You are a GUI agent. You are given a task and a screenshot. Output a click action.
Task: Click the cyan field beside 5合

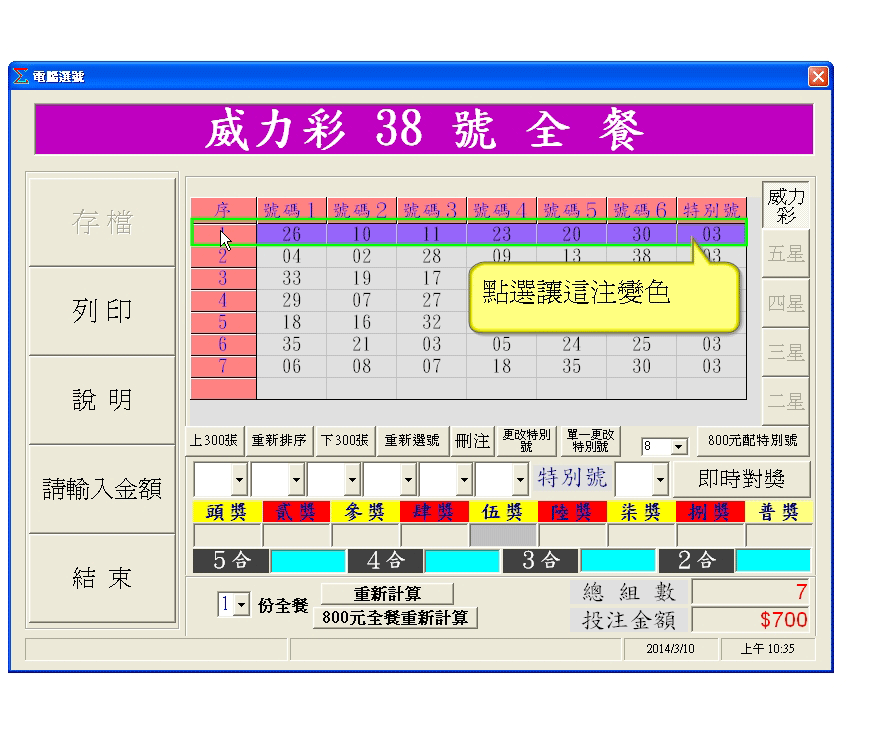(x=308, y=561)
